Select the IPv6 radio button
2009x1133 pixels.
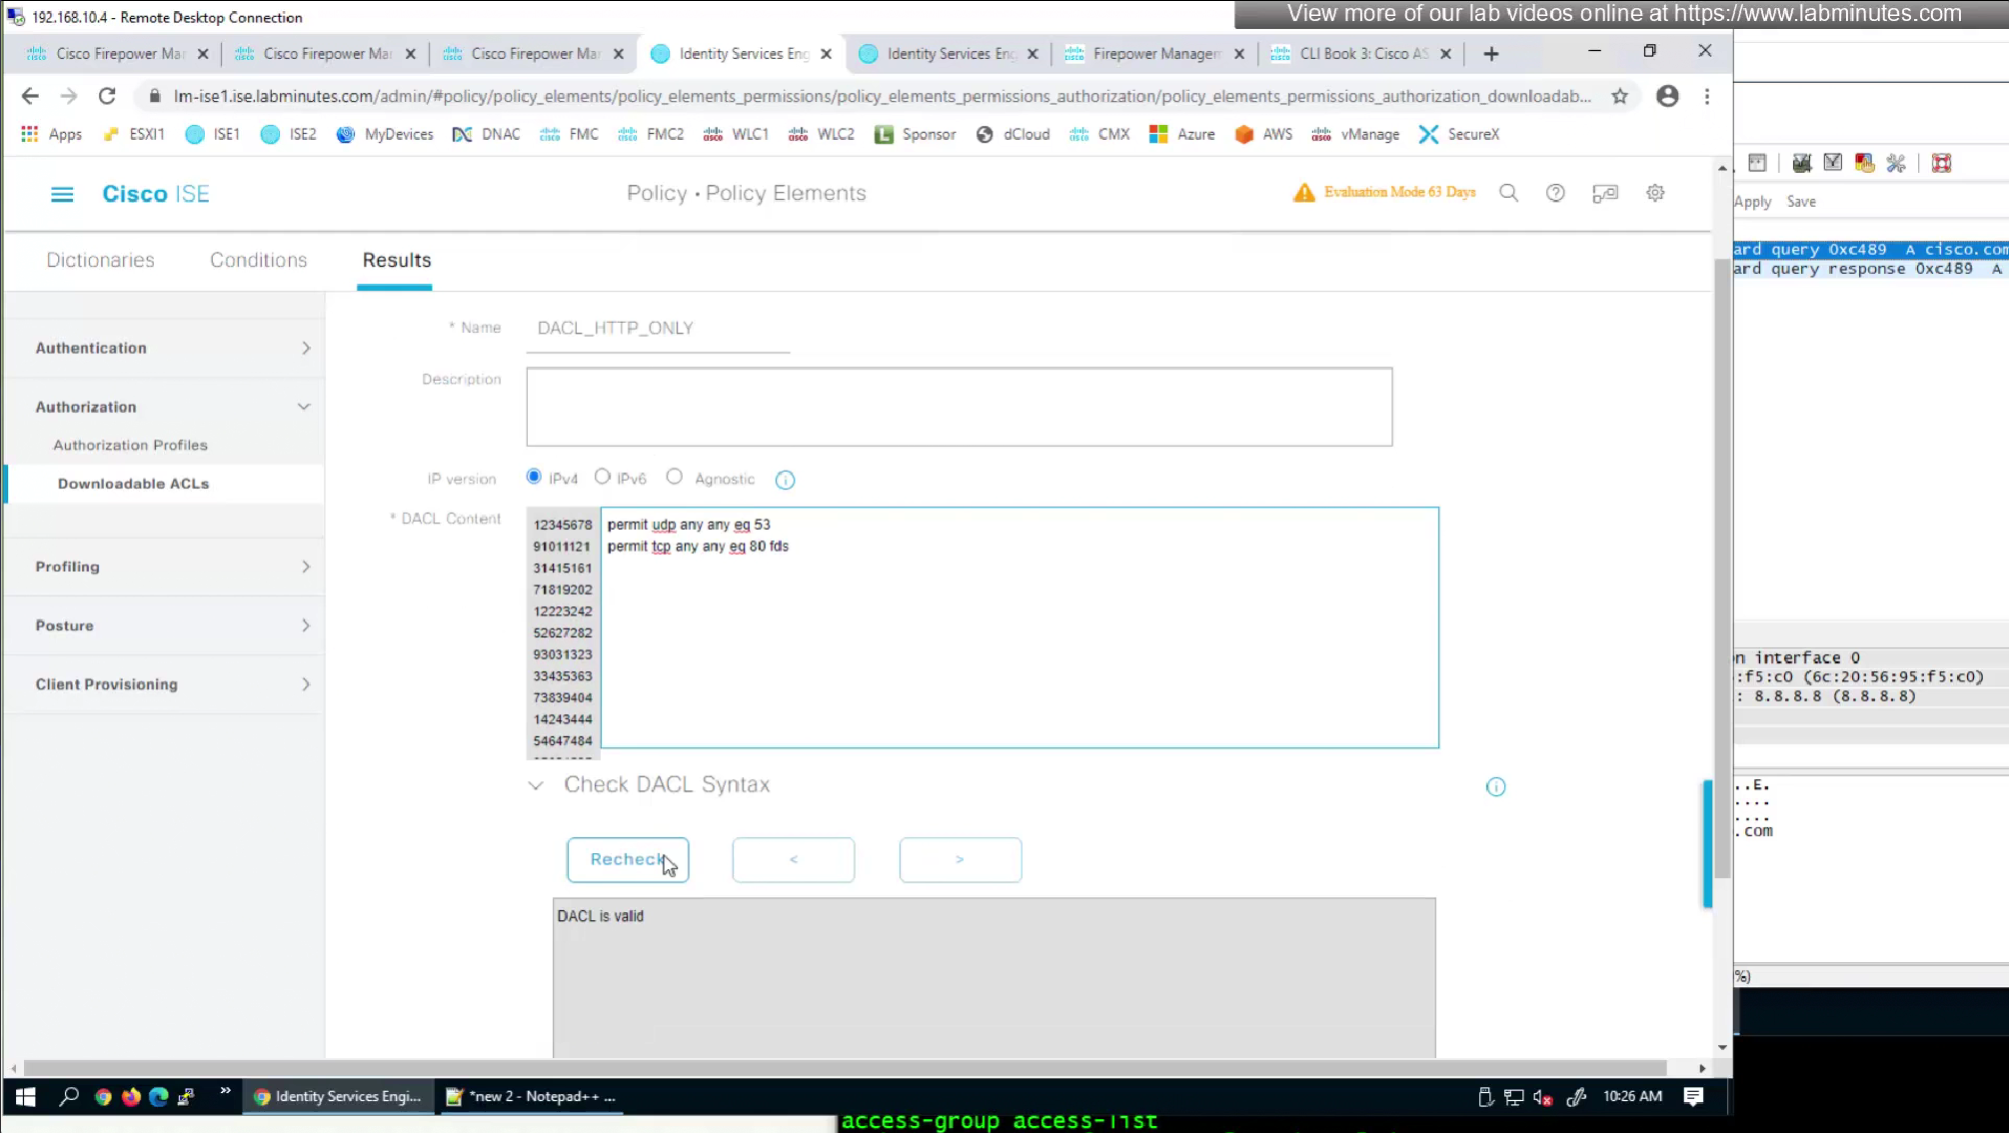602,477
